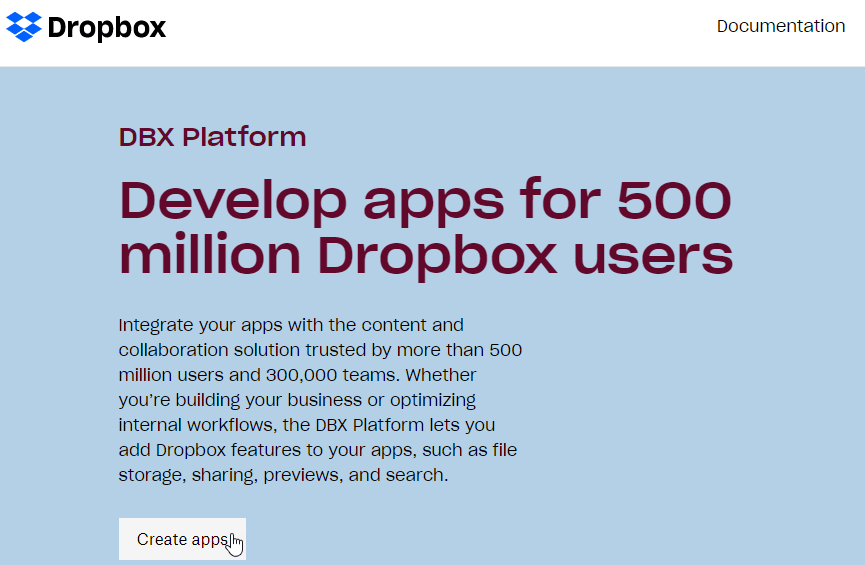The image size is (865, 565).
Task: Click the 'Develop apps for 500' headline line
Action: pos(425,201)
